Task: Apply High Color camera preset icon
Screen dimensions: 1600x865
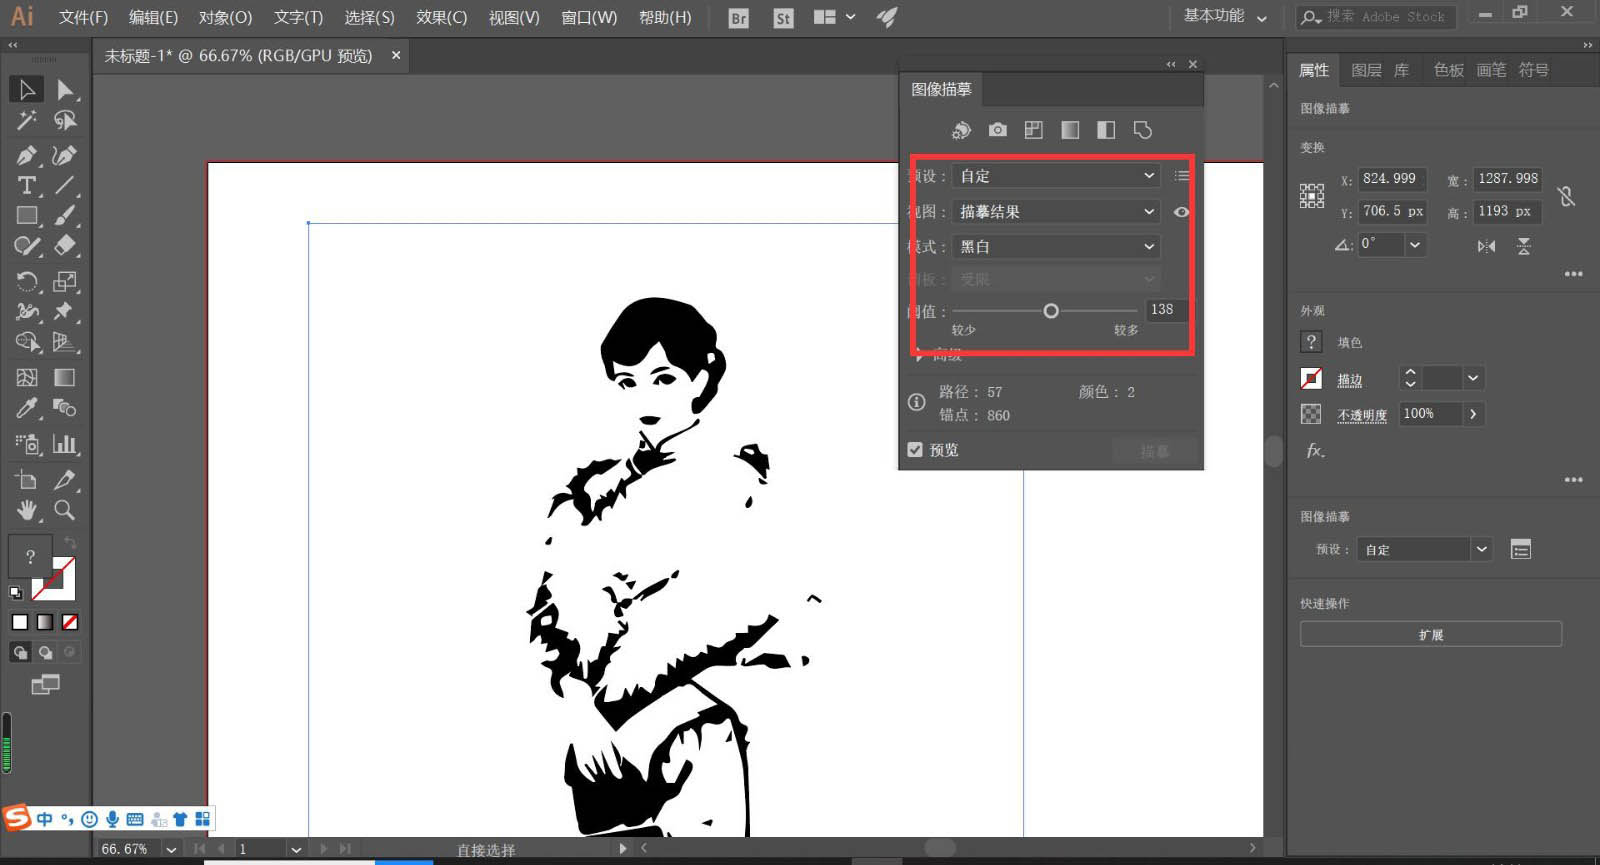Action: (x=997, y=130)
